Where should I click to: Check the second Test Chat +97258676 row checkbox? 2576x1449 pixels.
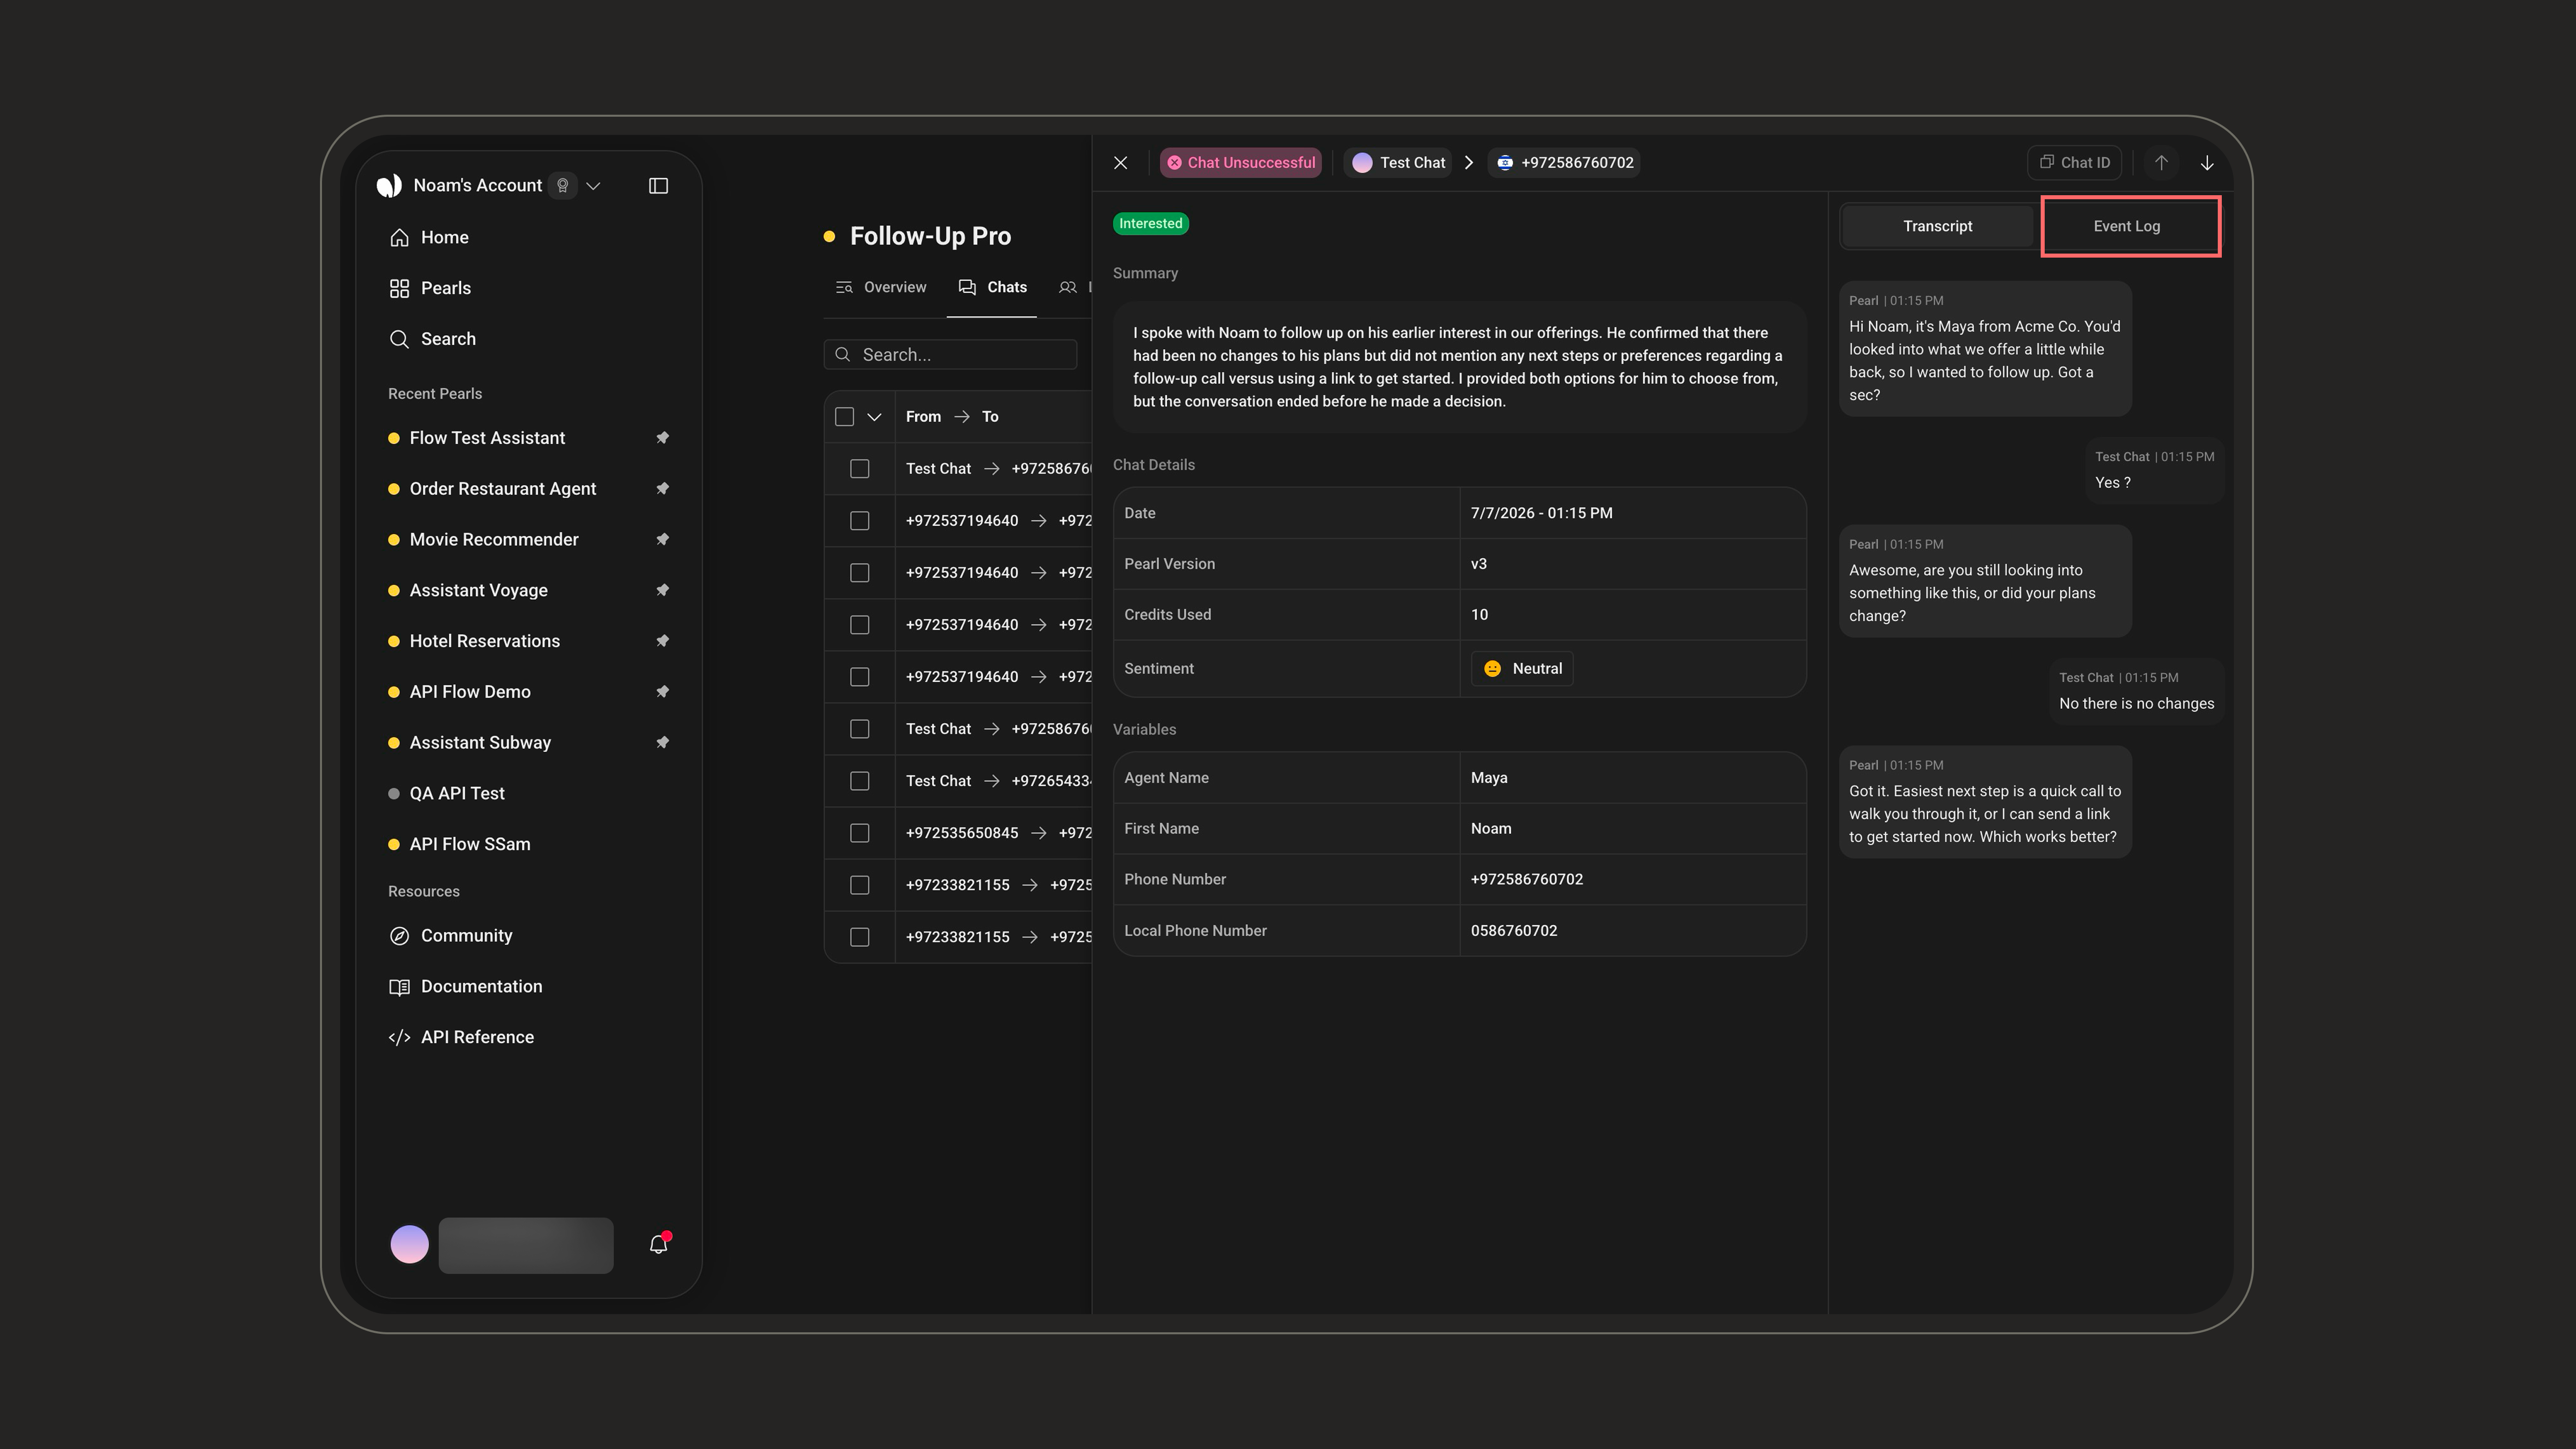(860, 729)
